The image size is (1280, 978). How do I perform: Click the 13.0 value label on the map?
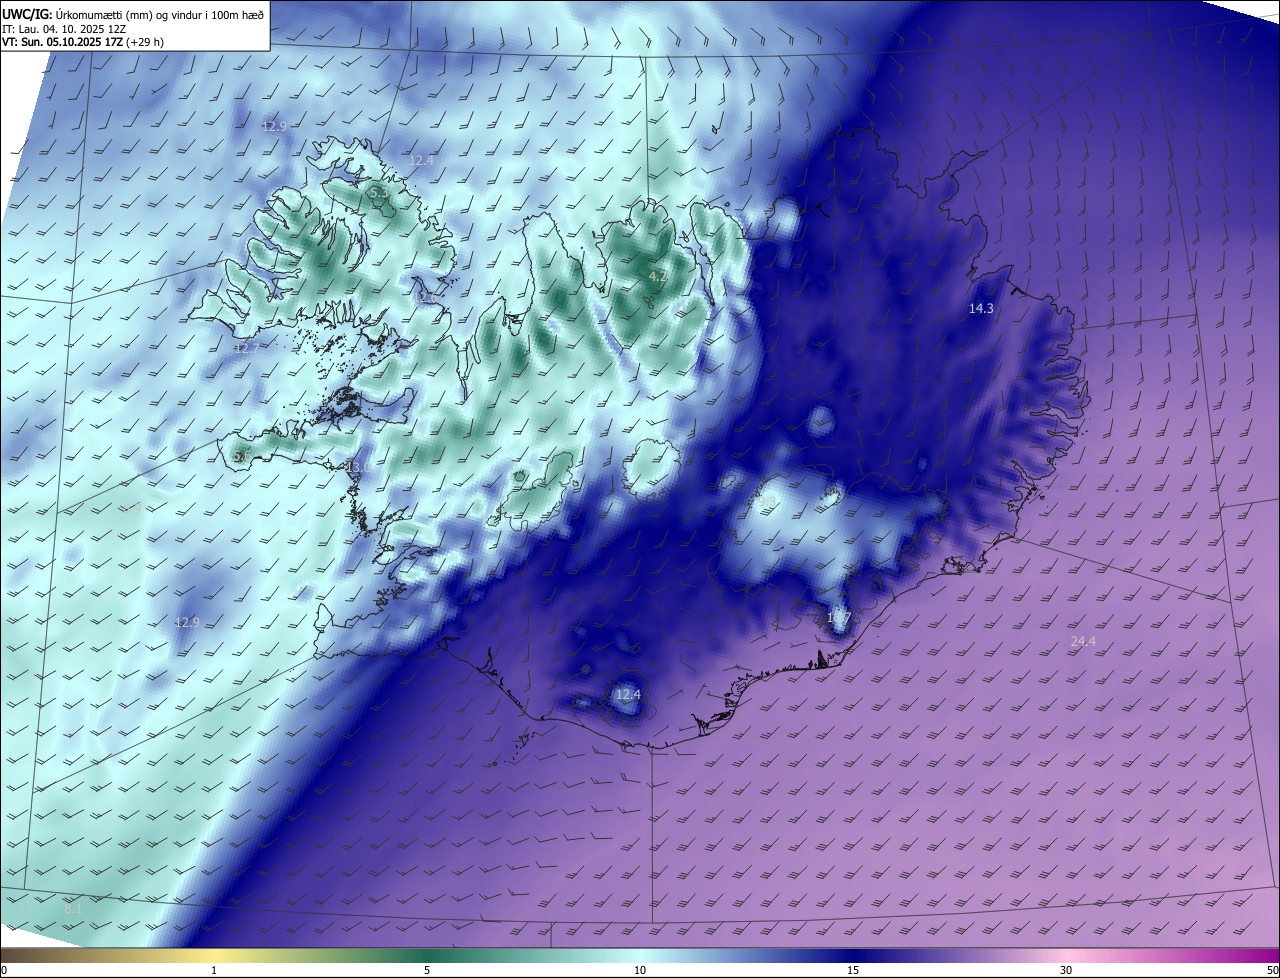point(358,467)
